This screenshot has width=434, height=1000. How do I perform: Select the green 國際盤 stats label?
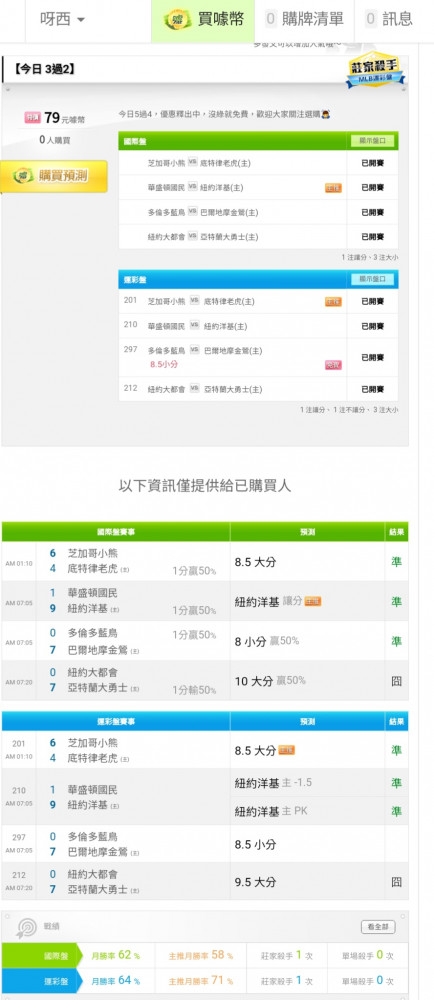click(40, 956)
